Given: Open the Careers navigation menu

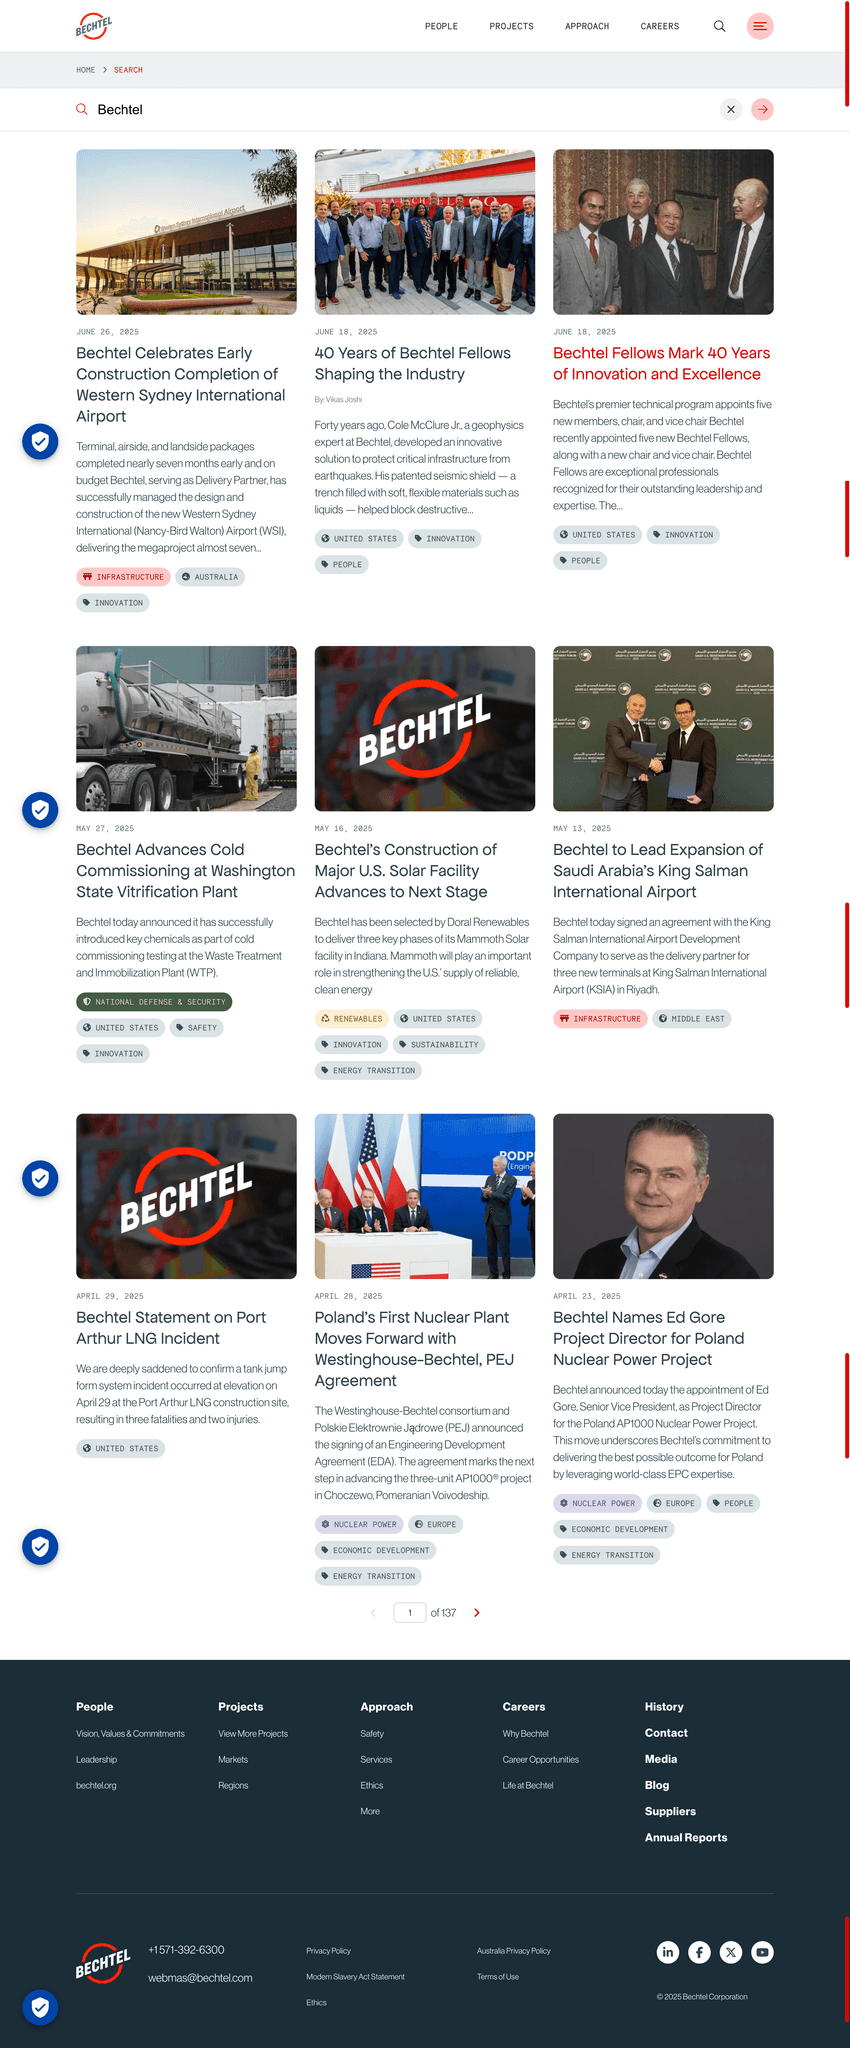Looking at the screenshot, I should pos(660,26).
